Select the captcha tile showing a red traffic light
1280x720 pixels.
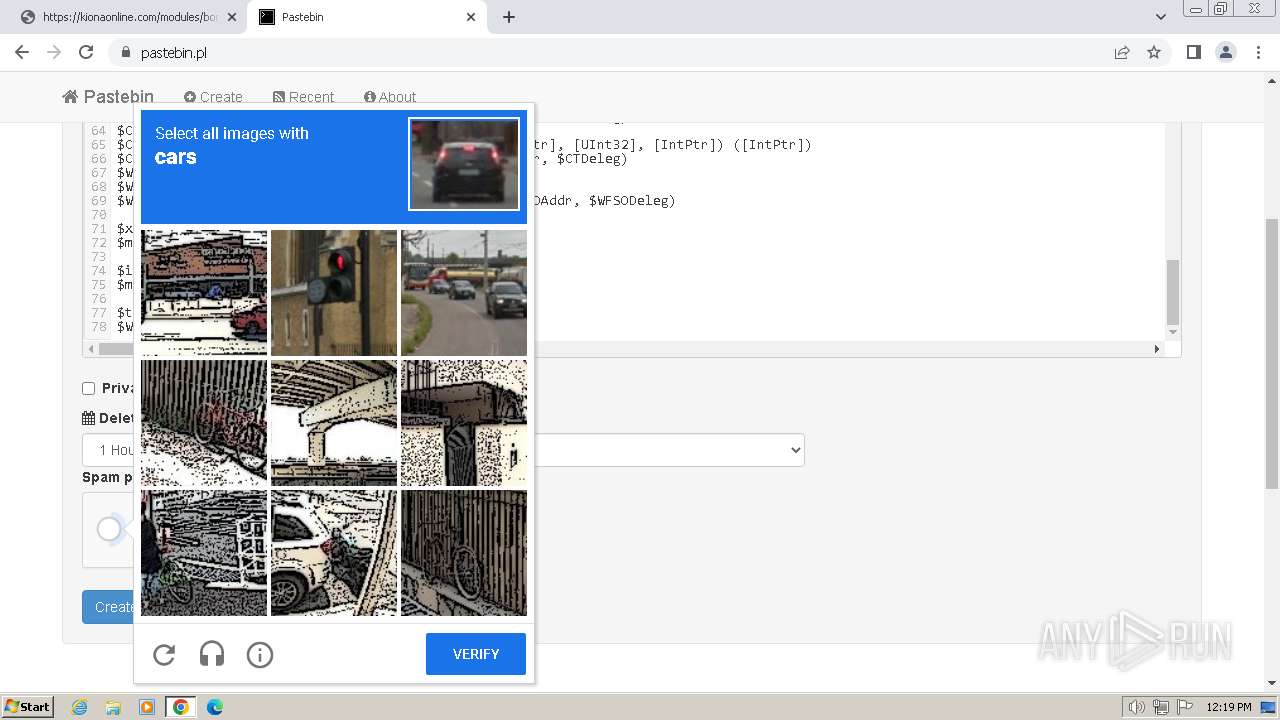pyautogui.click(x=334, y=293)
